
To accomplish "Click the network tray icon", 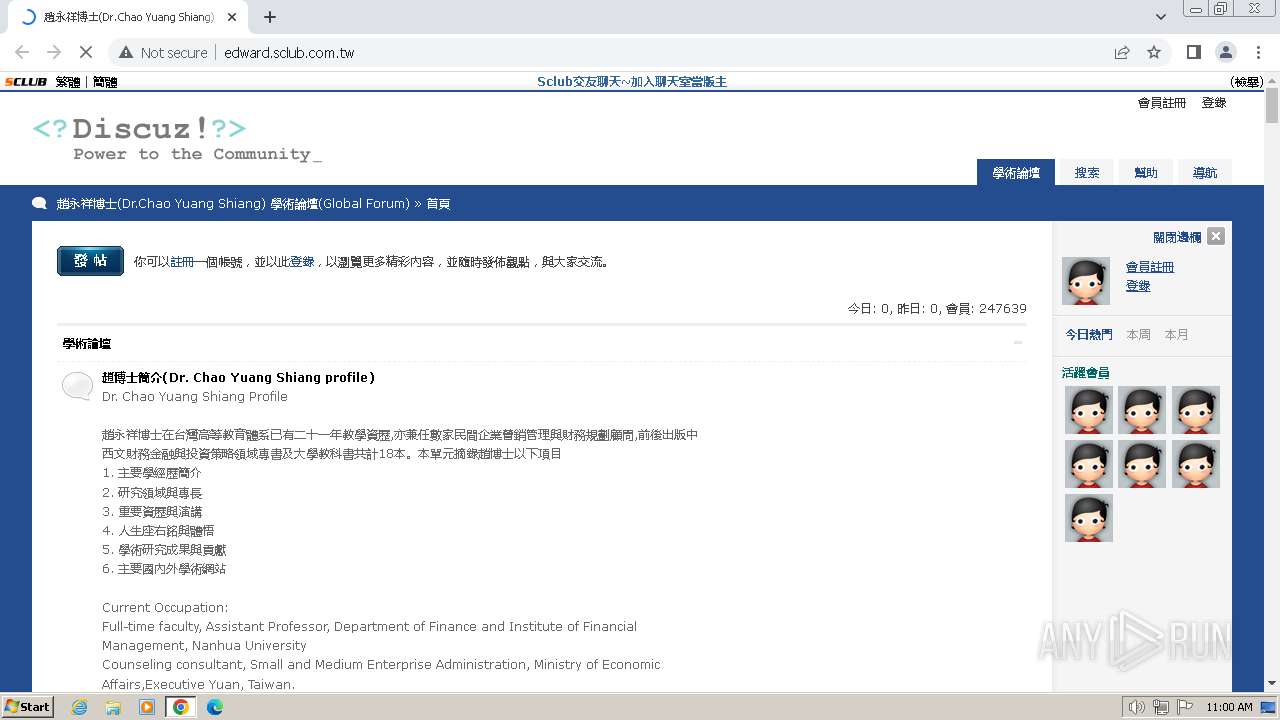I will [1161, 707].
